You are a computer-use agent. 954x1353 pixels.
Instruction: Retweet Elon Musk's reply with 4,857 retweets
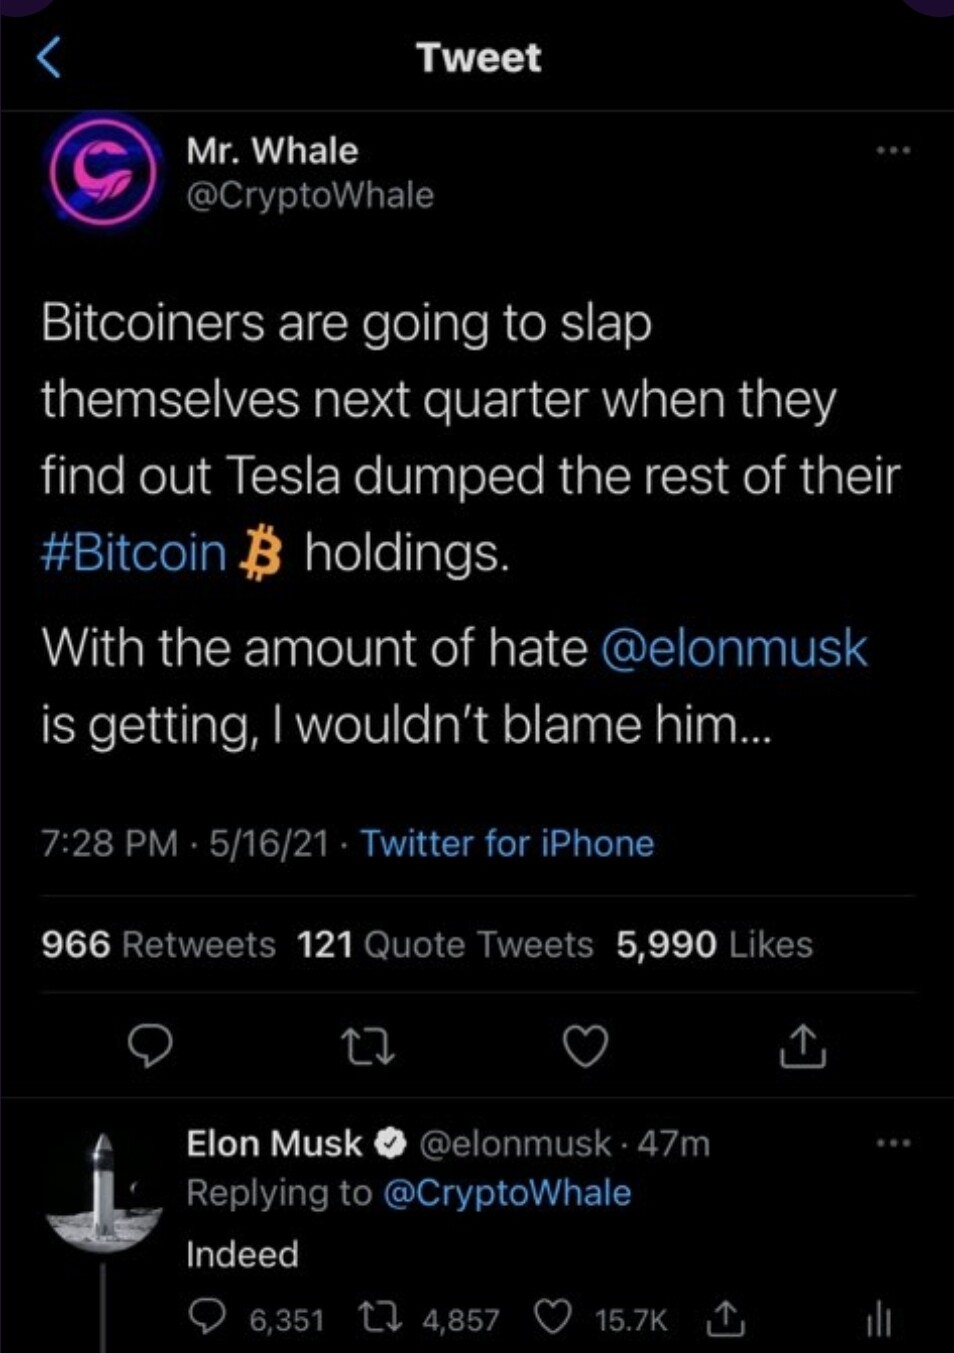379,1319
